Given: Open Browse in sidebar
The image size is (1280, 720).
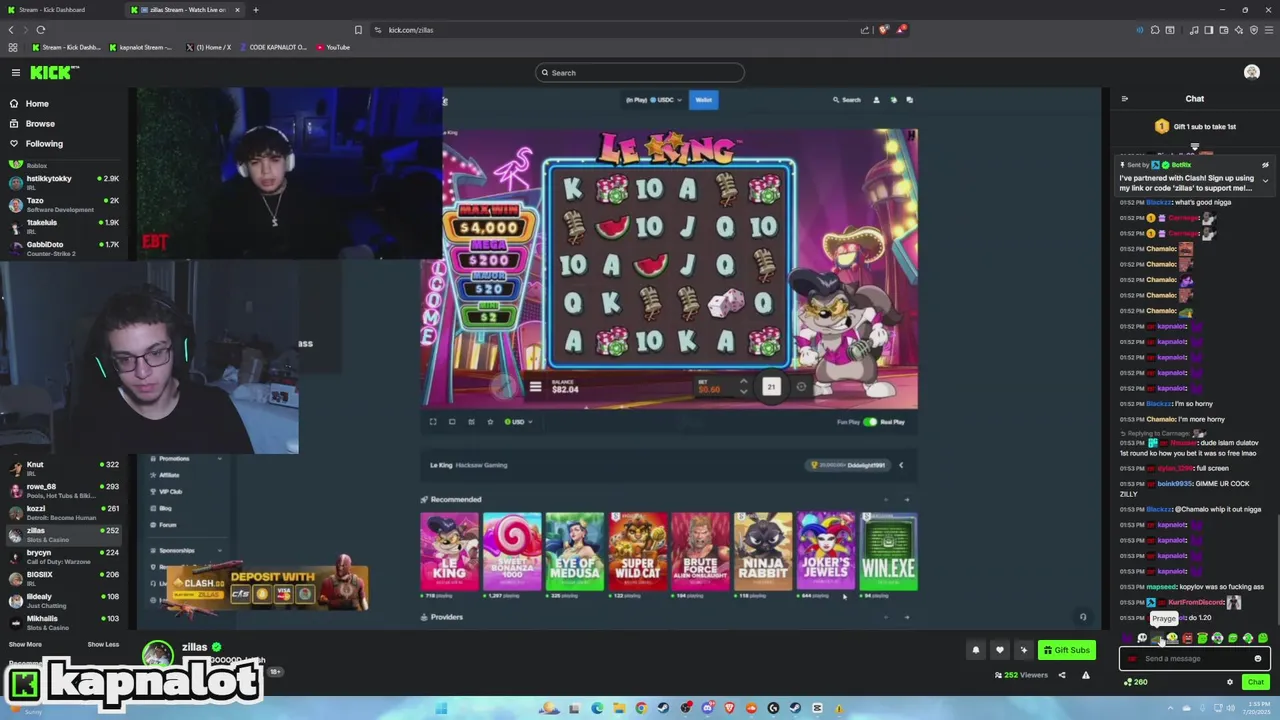Looking at the screenshot, I should pos(40,124).
